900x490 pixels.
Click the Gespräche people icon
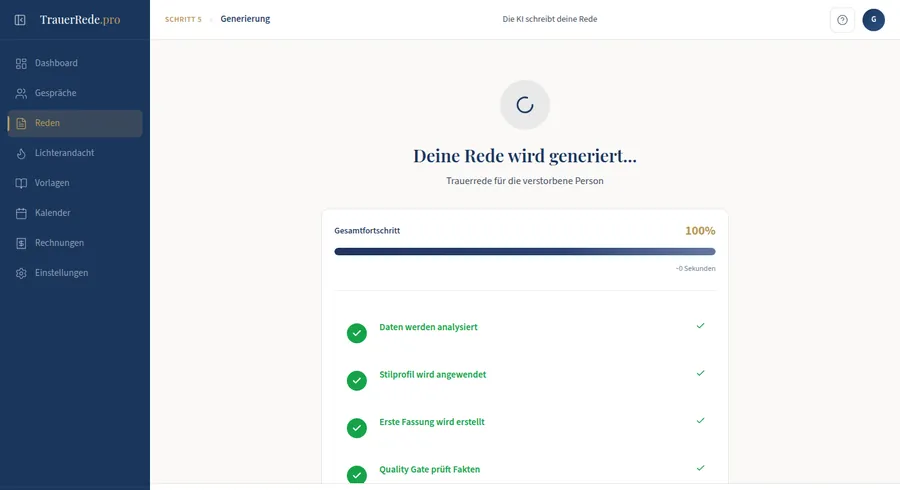click(x=21, y=94)
